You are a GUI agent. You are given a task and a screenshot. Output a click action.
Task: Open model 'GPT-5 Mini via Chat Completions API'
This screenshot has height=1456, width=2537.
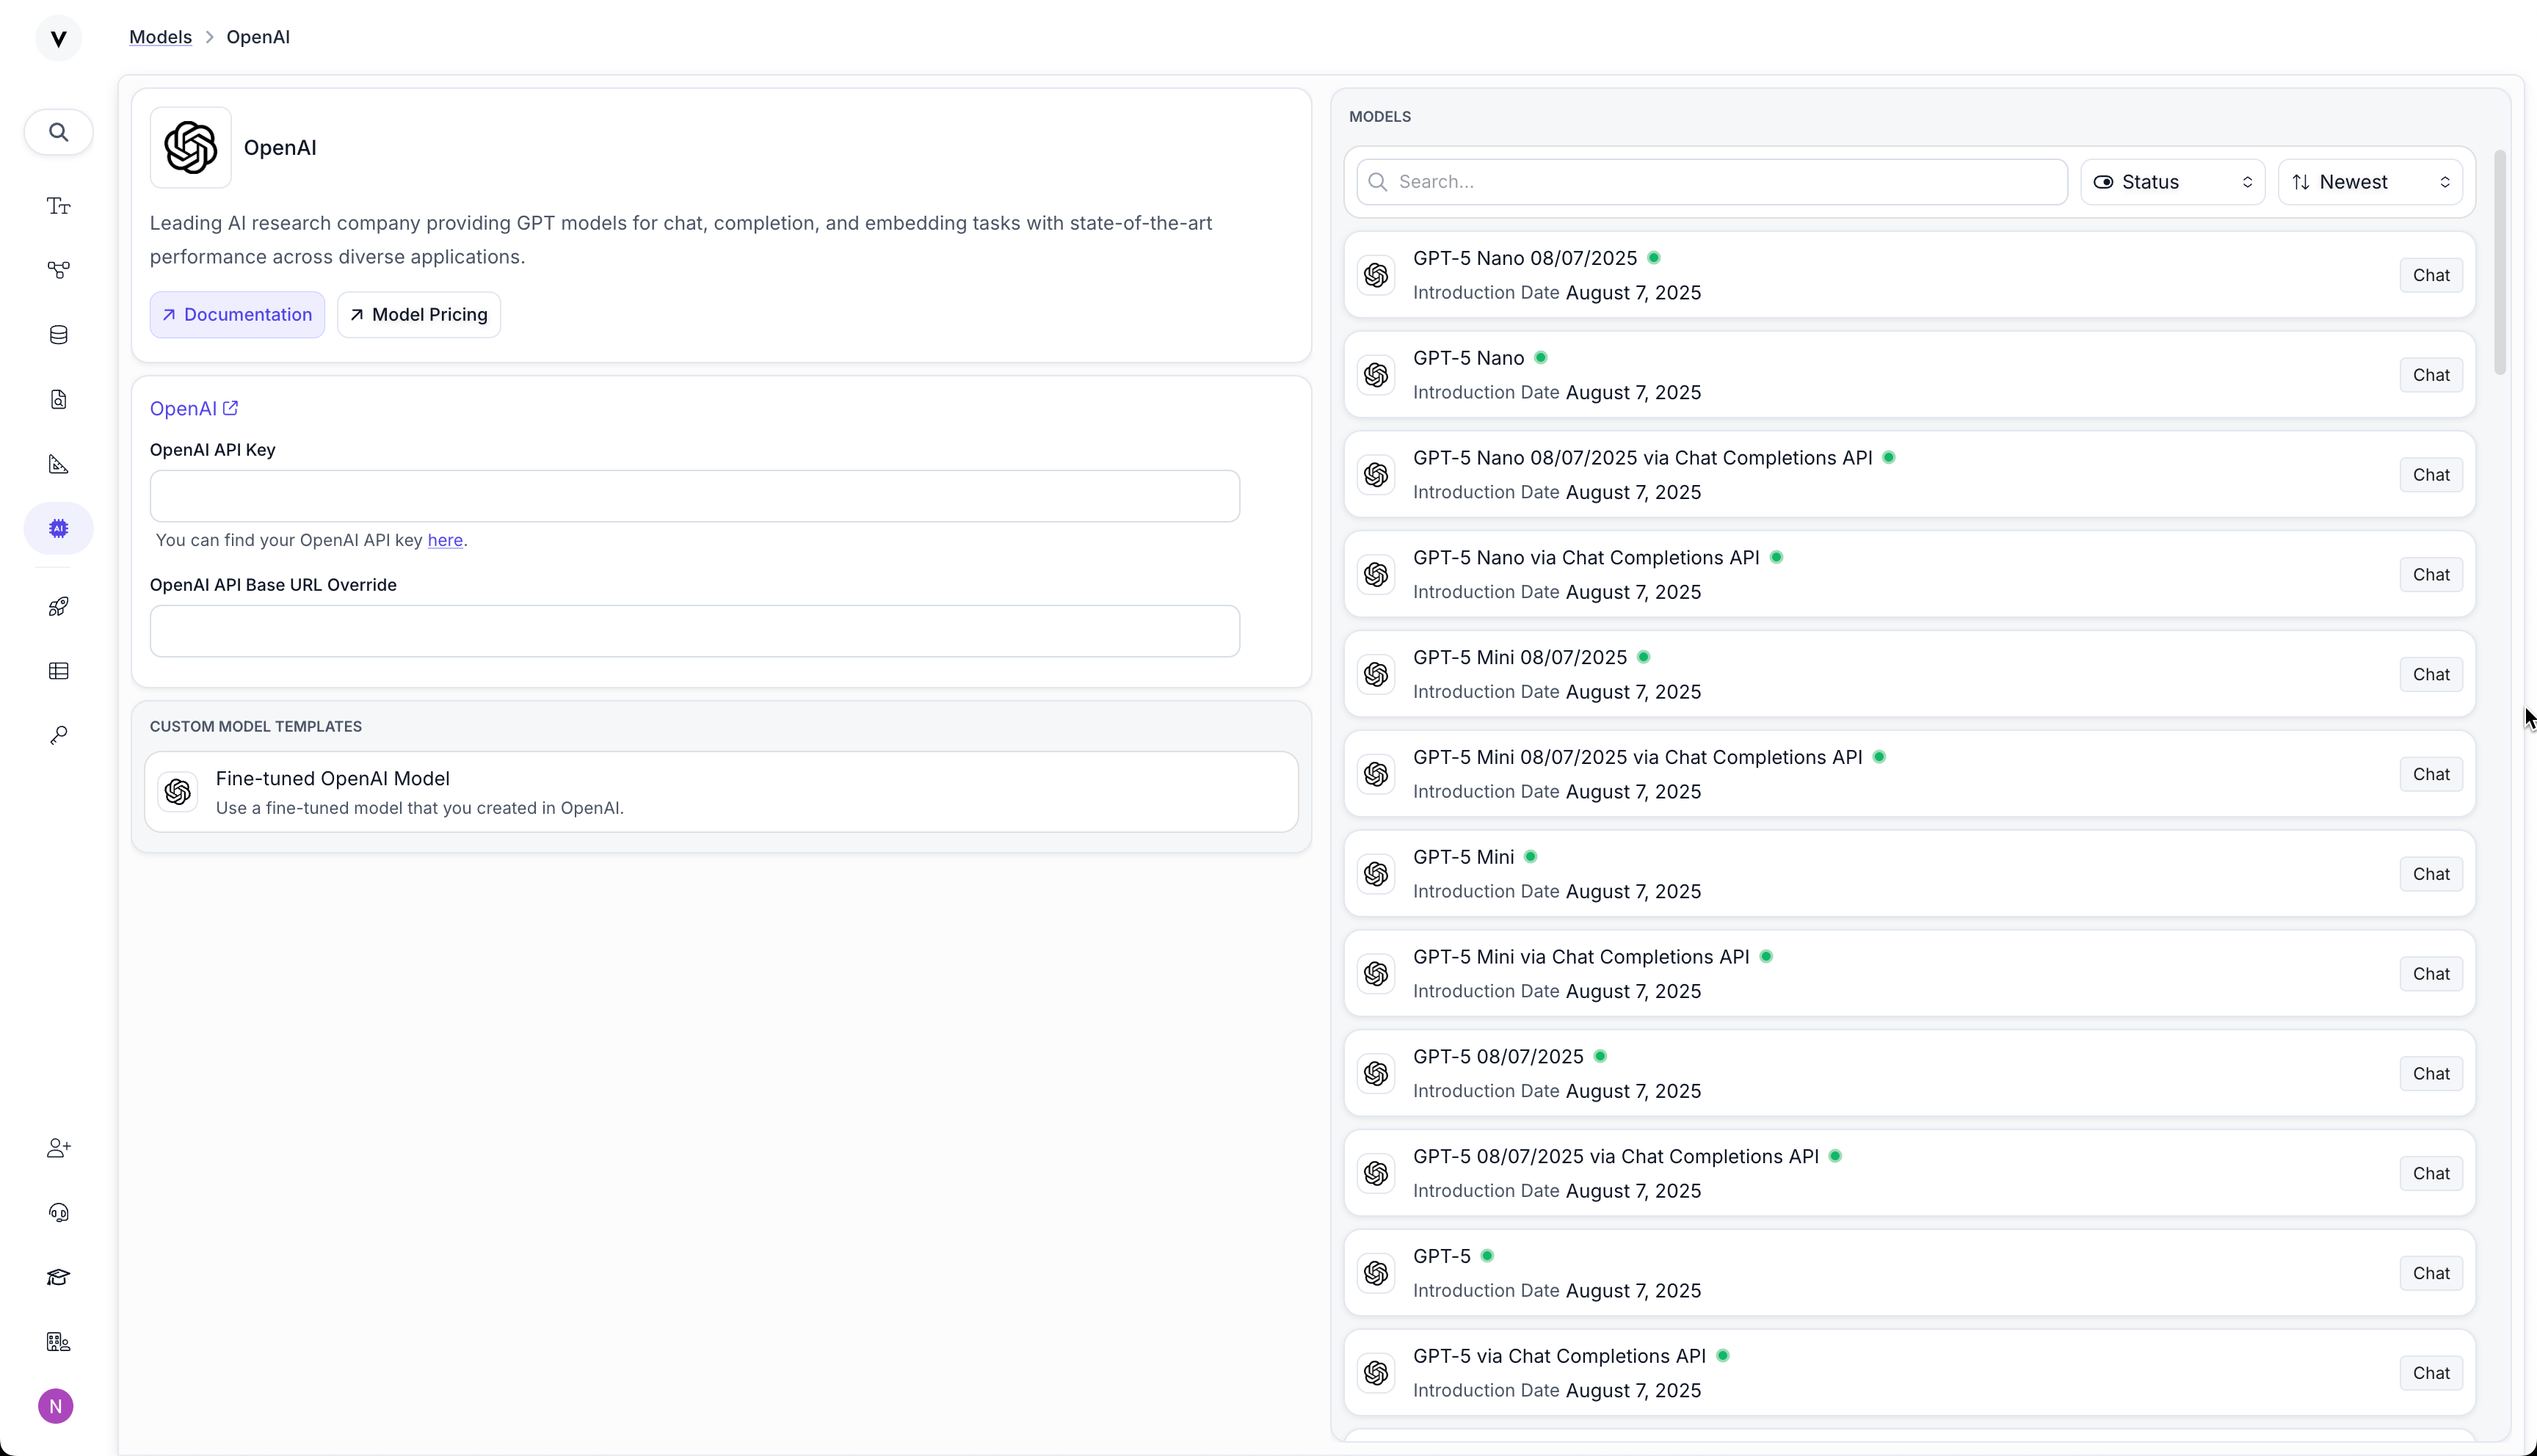(x=1909, y=974)
